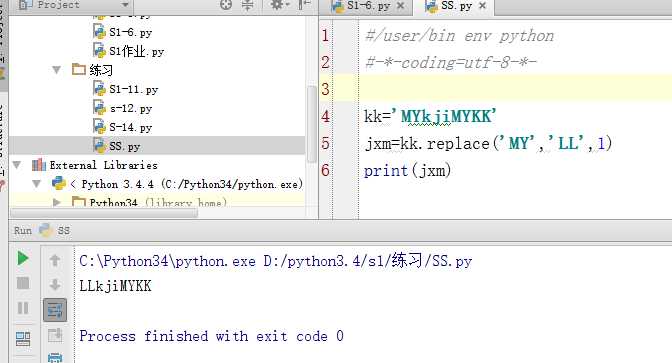The image size is (672, 363).
Task: Click the up arrow in the Run toolbar
Action: (x=55, y=260)
